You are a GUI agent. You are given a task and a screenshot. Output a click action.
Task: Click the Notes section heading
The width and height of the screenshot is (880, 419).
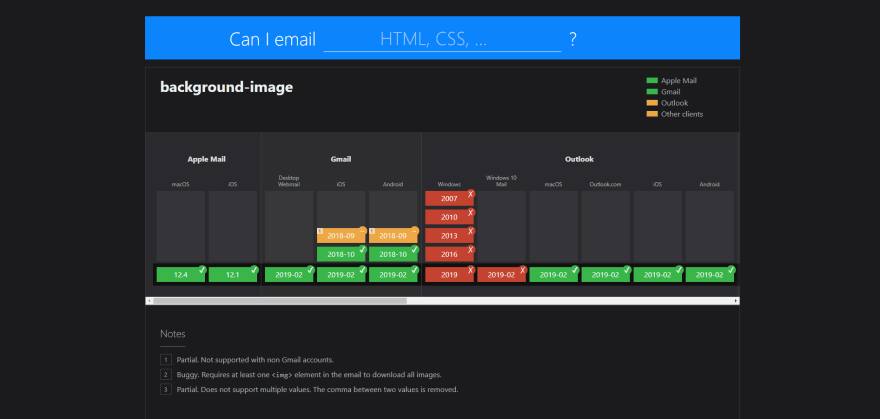(173, 334)
